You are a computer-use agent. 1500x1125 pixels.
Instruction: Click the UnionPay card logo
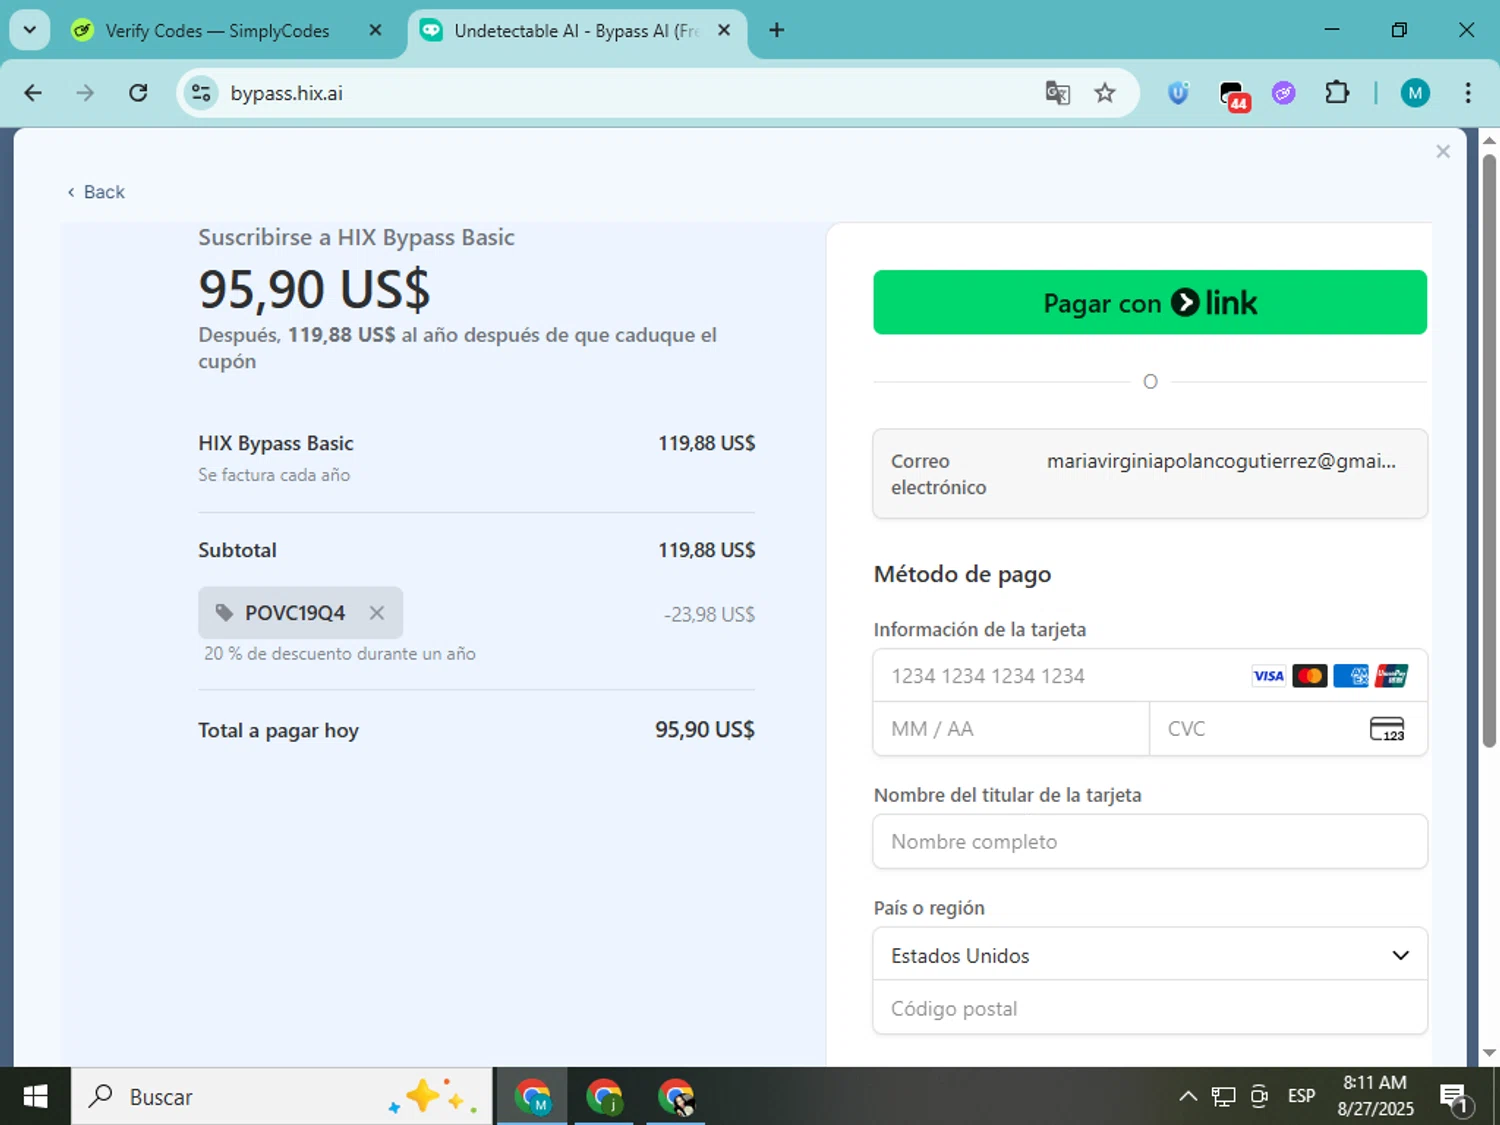(x=1391, y=676)
